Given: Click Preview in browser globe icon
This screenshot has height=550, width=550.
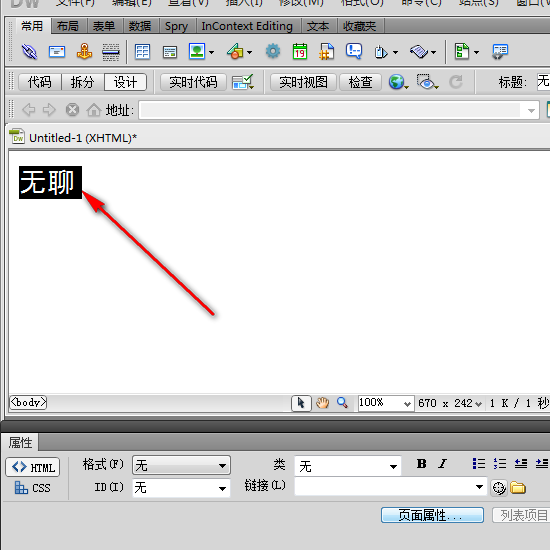Looking at the screenshot, I should pos(398,82).
